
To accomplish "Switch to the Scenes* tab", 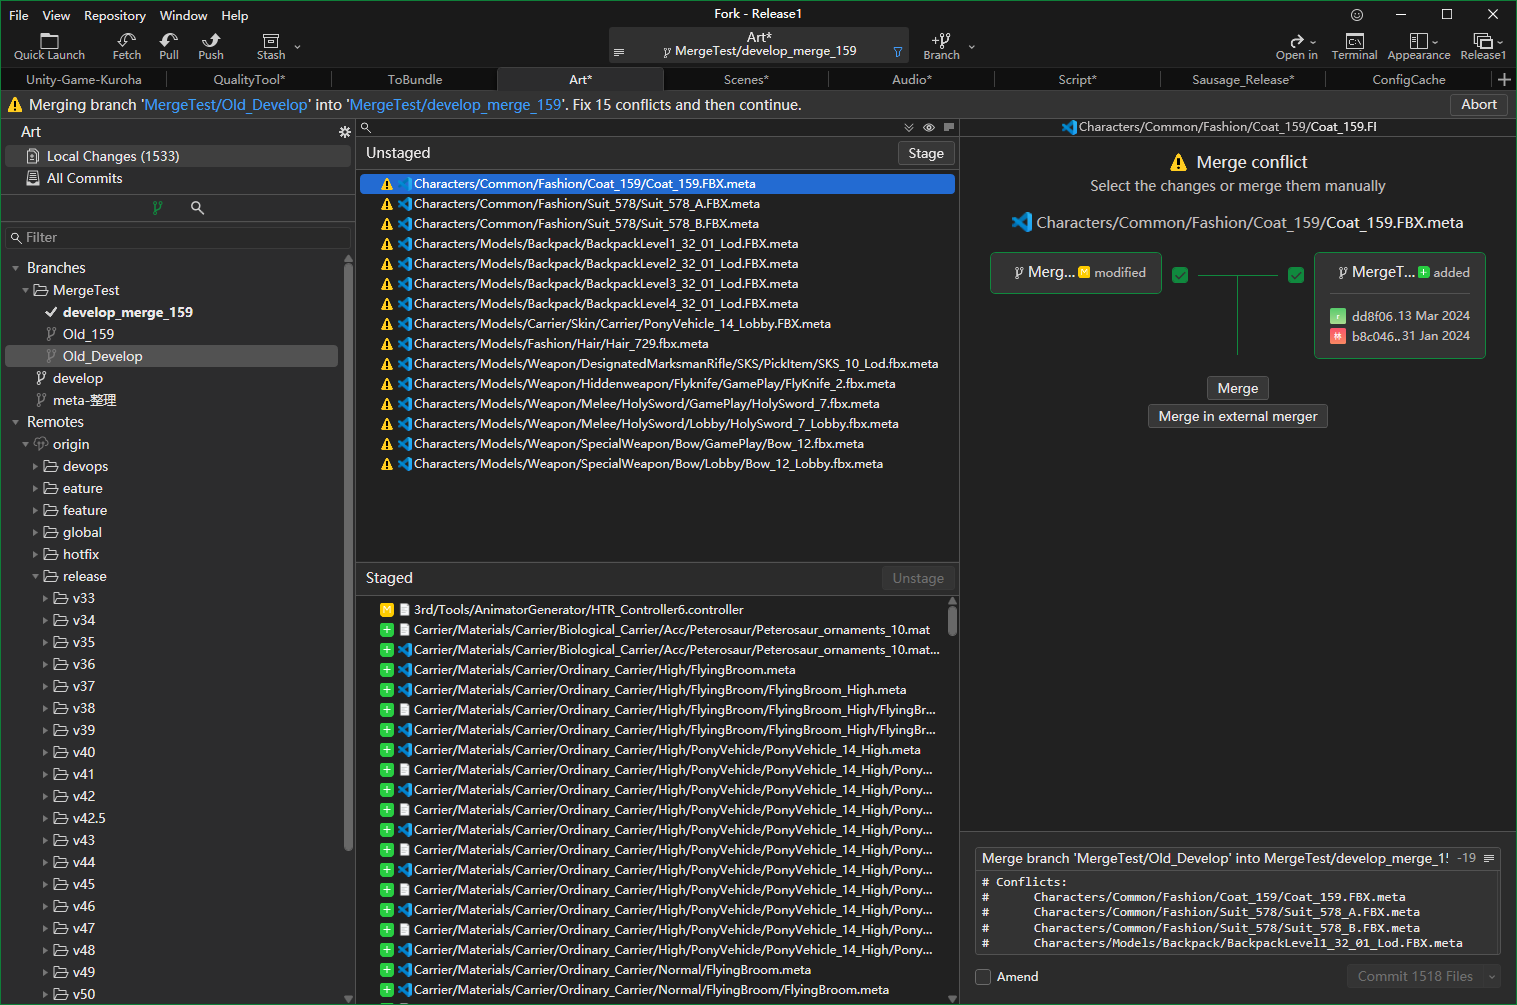I will (x=746, y=80).
